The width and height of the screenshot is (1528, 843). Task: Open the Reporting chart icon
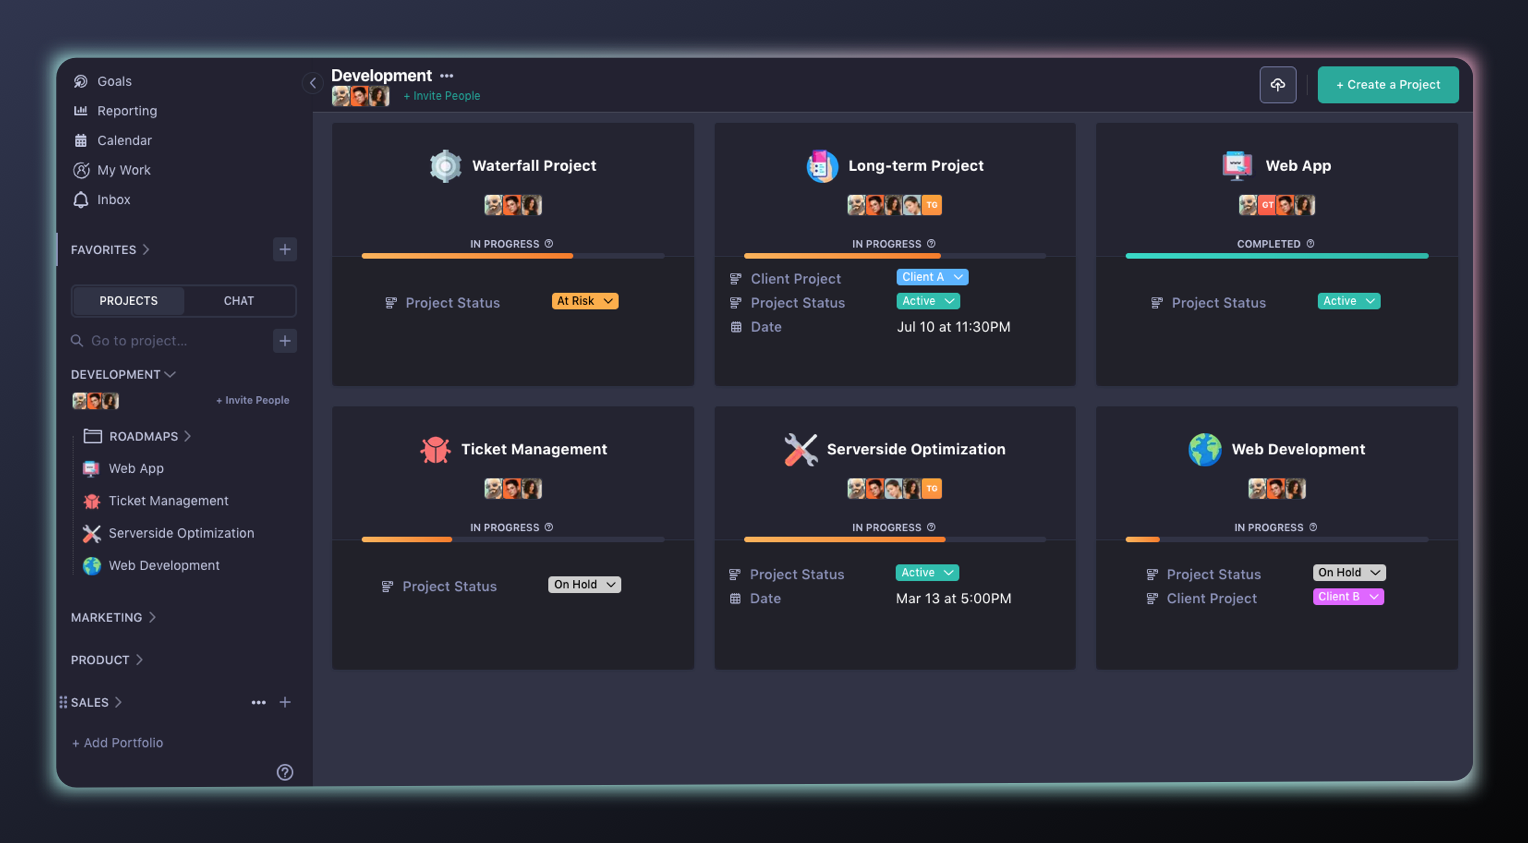click(x=81, y=111)
